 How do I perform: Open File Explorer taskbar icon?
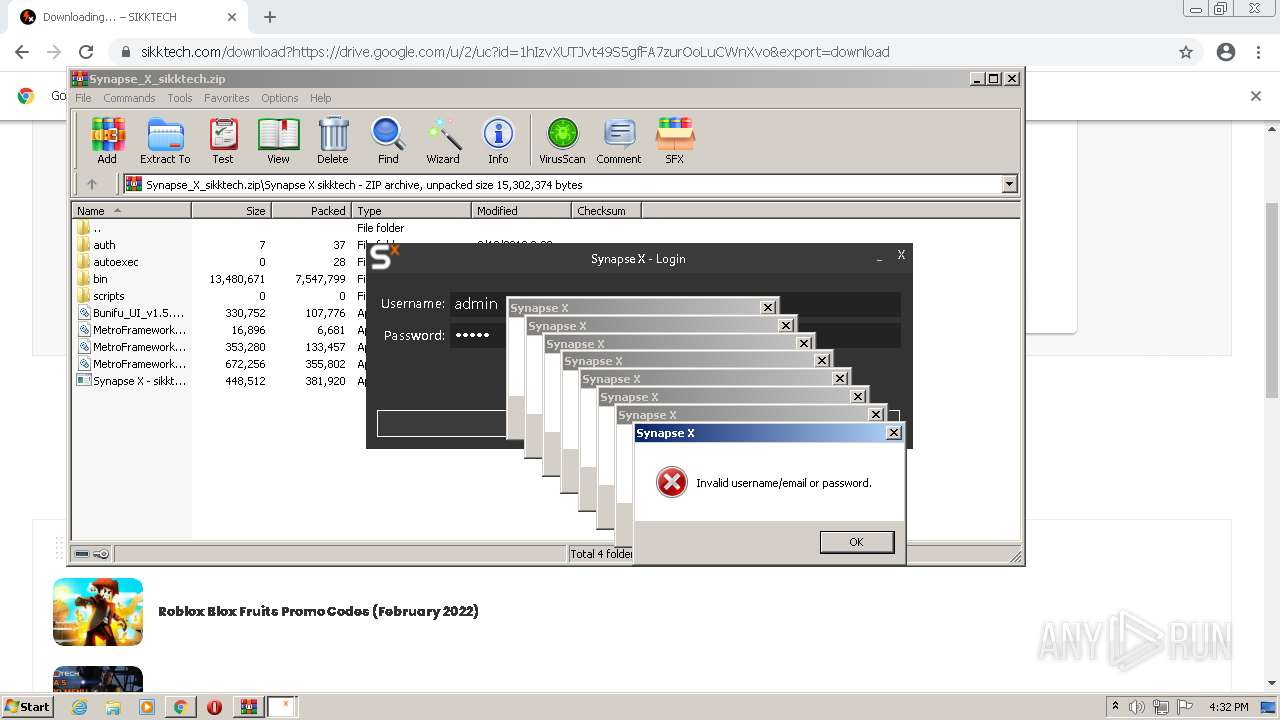(x=113, y=707)
